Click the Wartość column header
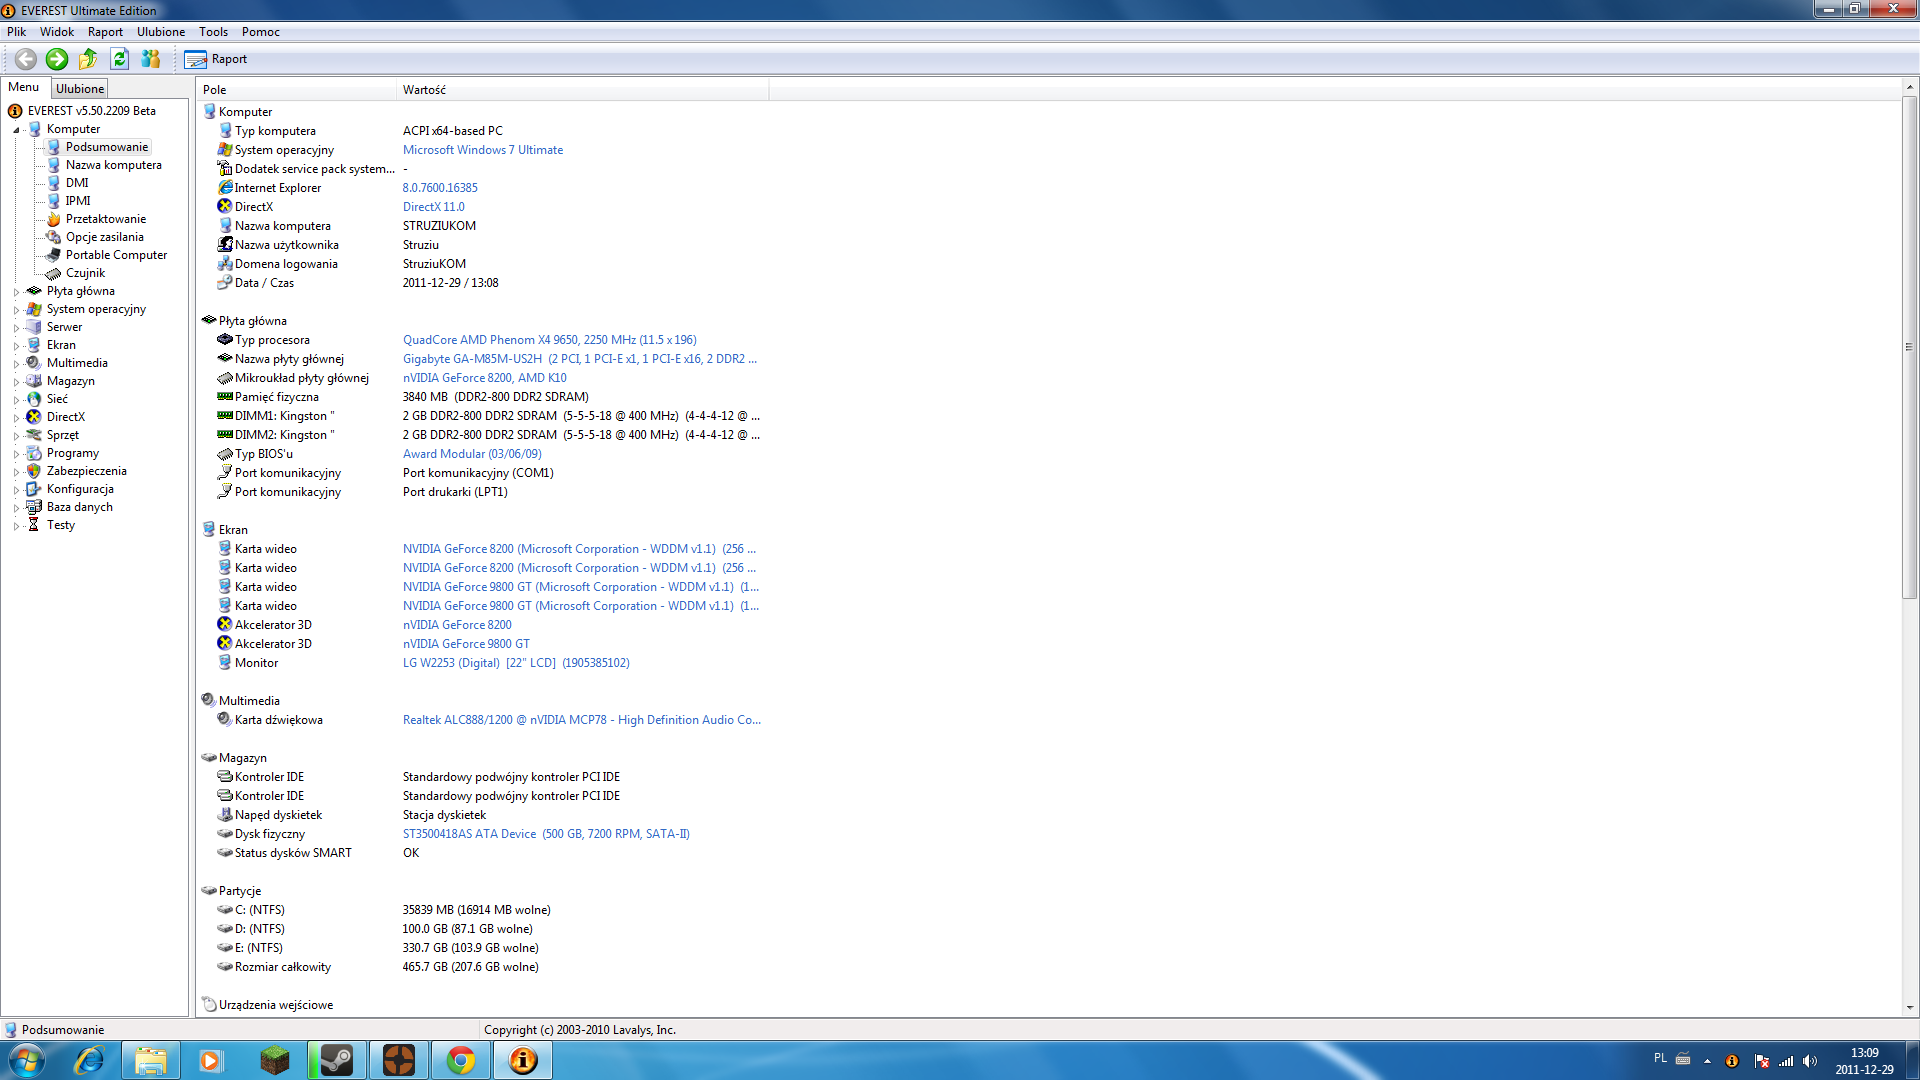Image resolution: width=1920 pixels, height=1080 pixels. (583, 90)
